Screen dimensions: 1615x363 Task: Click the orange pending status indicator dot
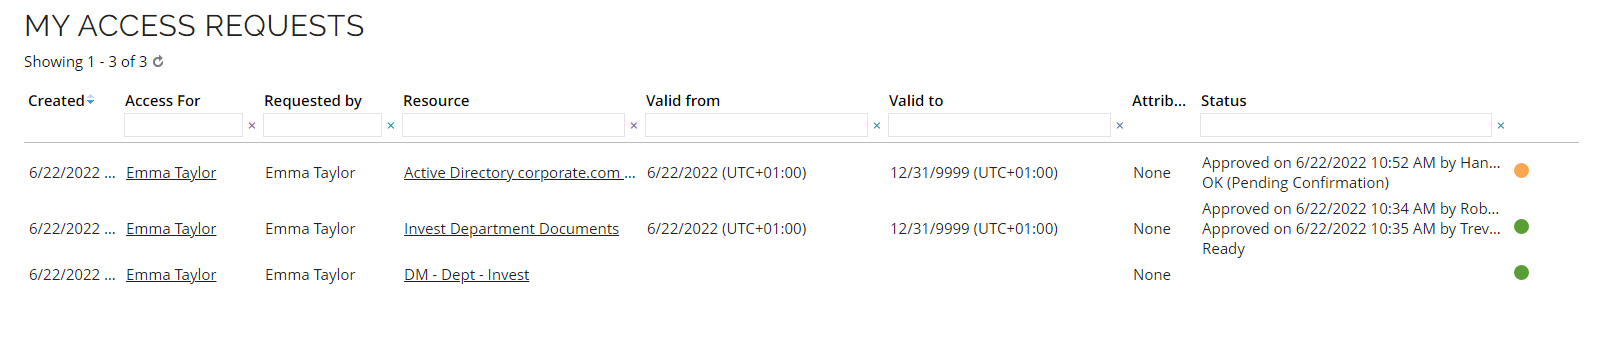click(x=1521, y=171)
